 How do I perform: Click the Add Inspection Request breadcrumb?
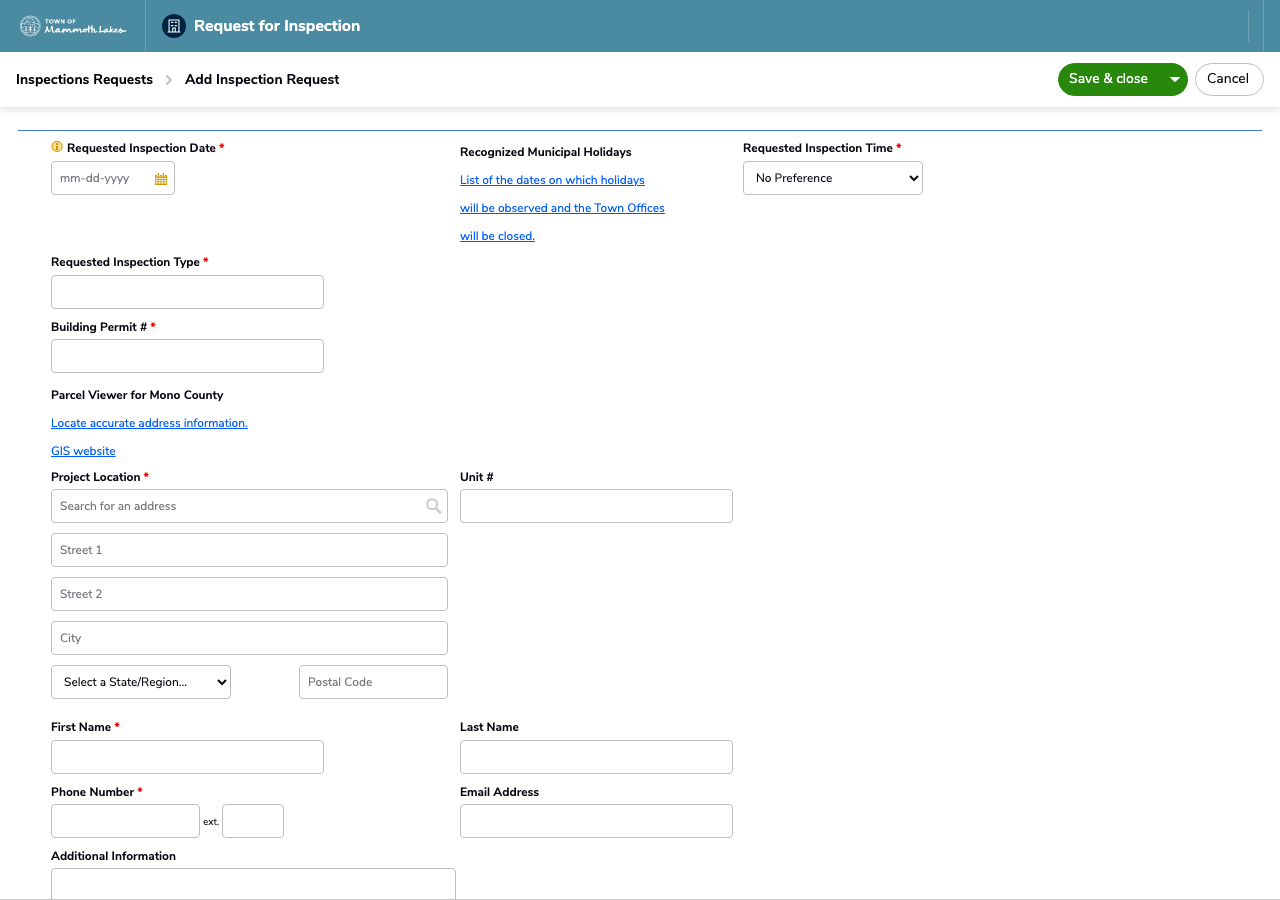(x=262, y=80)
